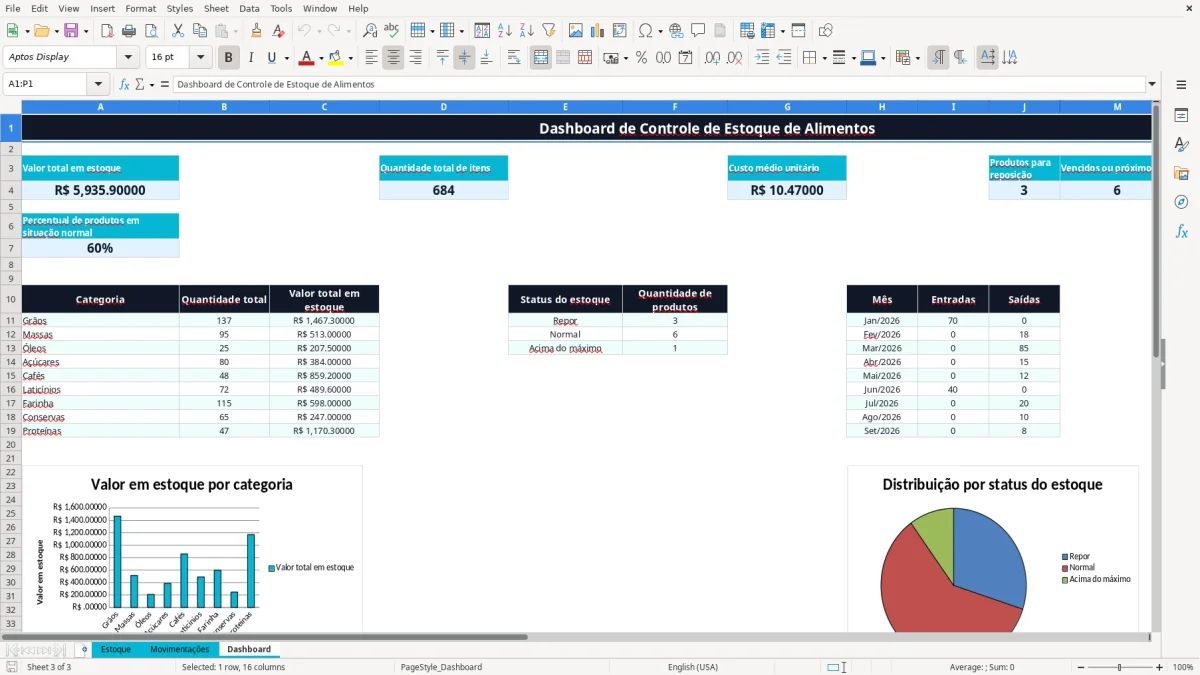The image size is (1200, 675).
Task: Clear direct formatting
Action: (x=279, y=31)
